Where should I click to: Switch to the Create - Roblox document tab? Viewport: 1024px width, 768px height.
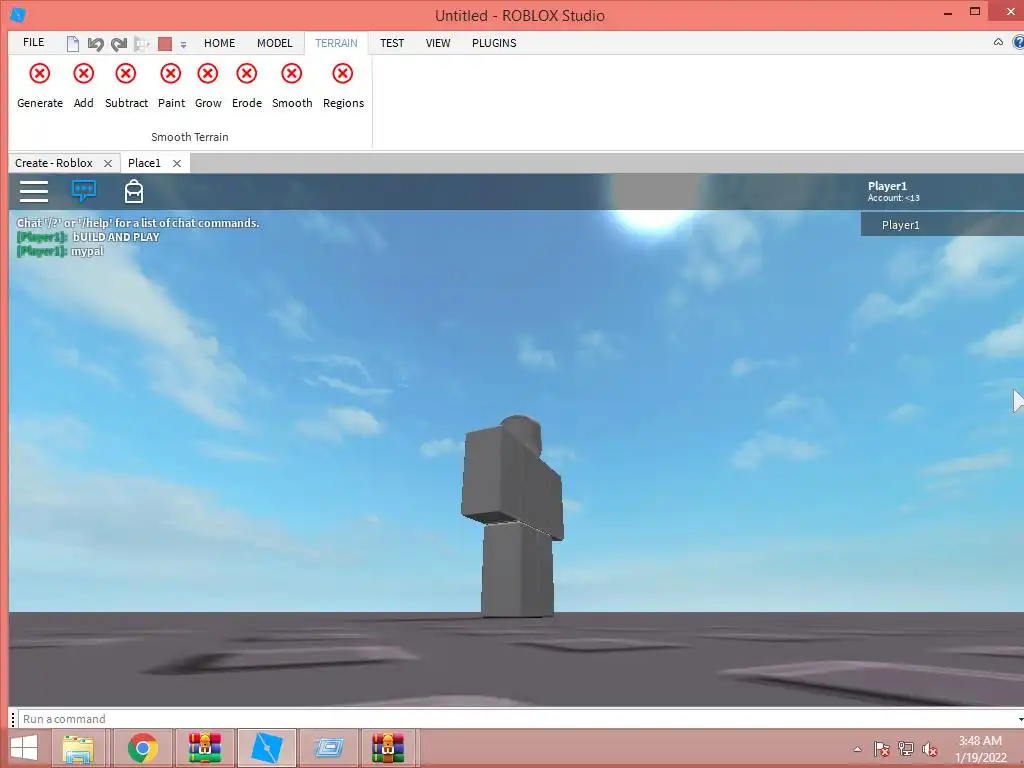[54, 163]
